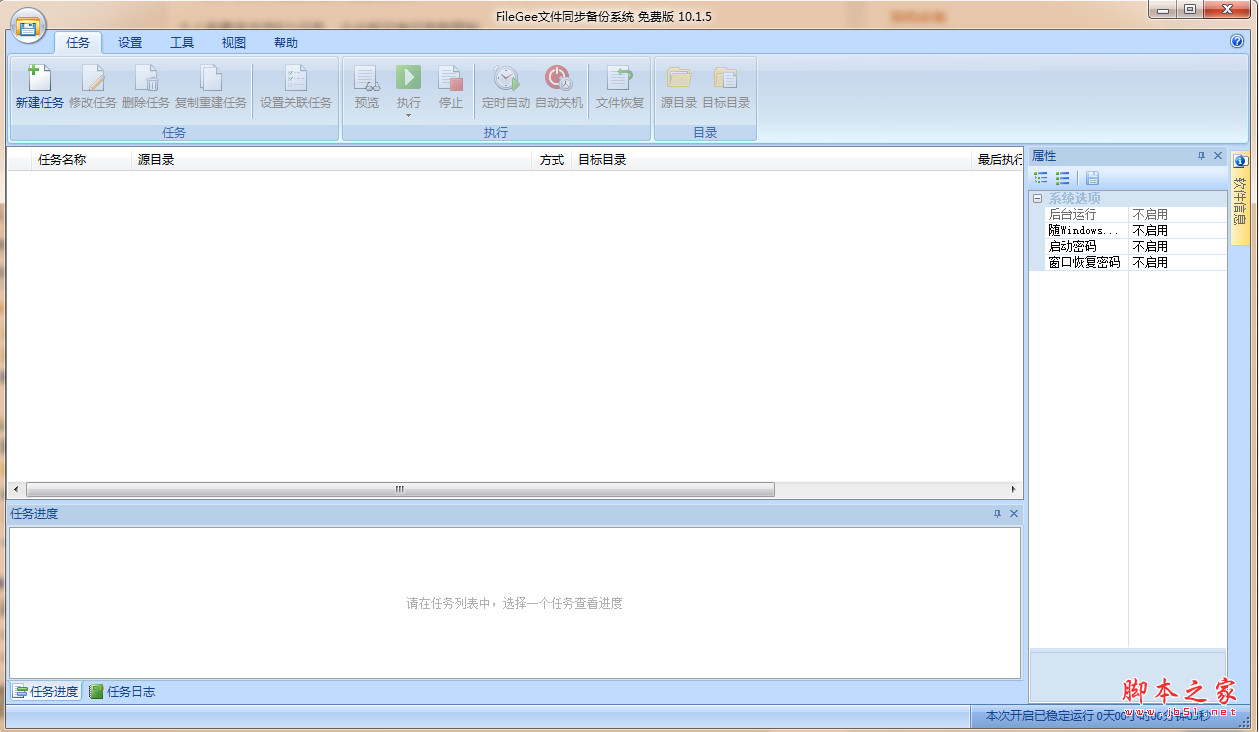Image resolution: width=1259 pixels, height=732 pixels.
Task: Close the 任务进度 panel
Action: click(x=1014, y=514)
